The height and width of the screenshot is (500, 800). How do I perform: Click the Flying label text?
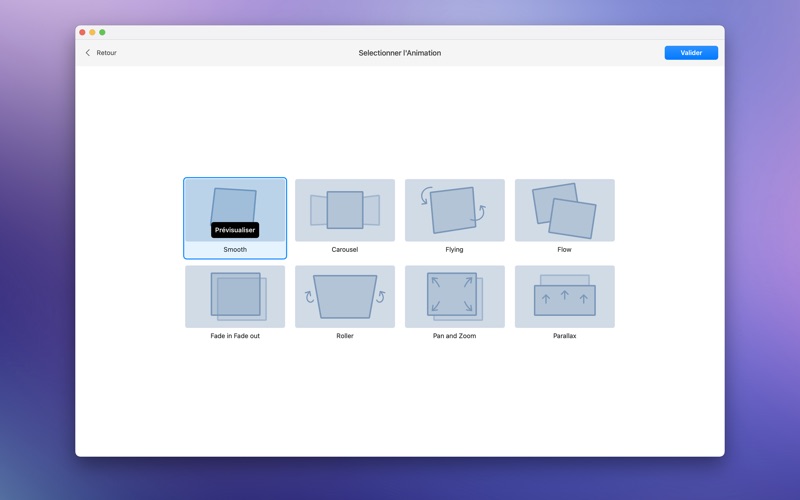point(455,249)
